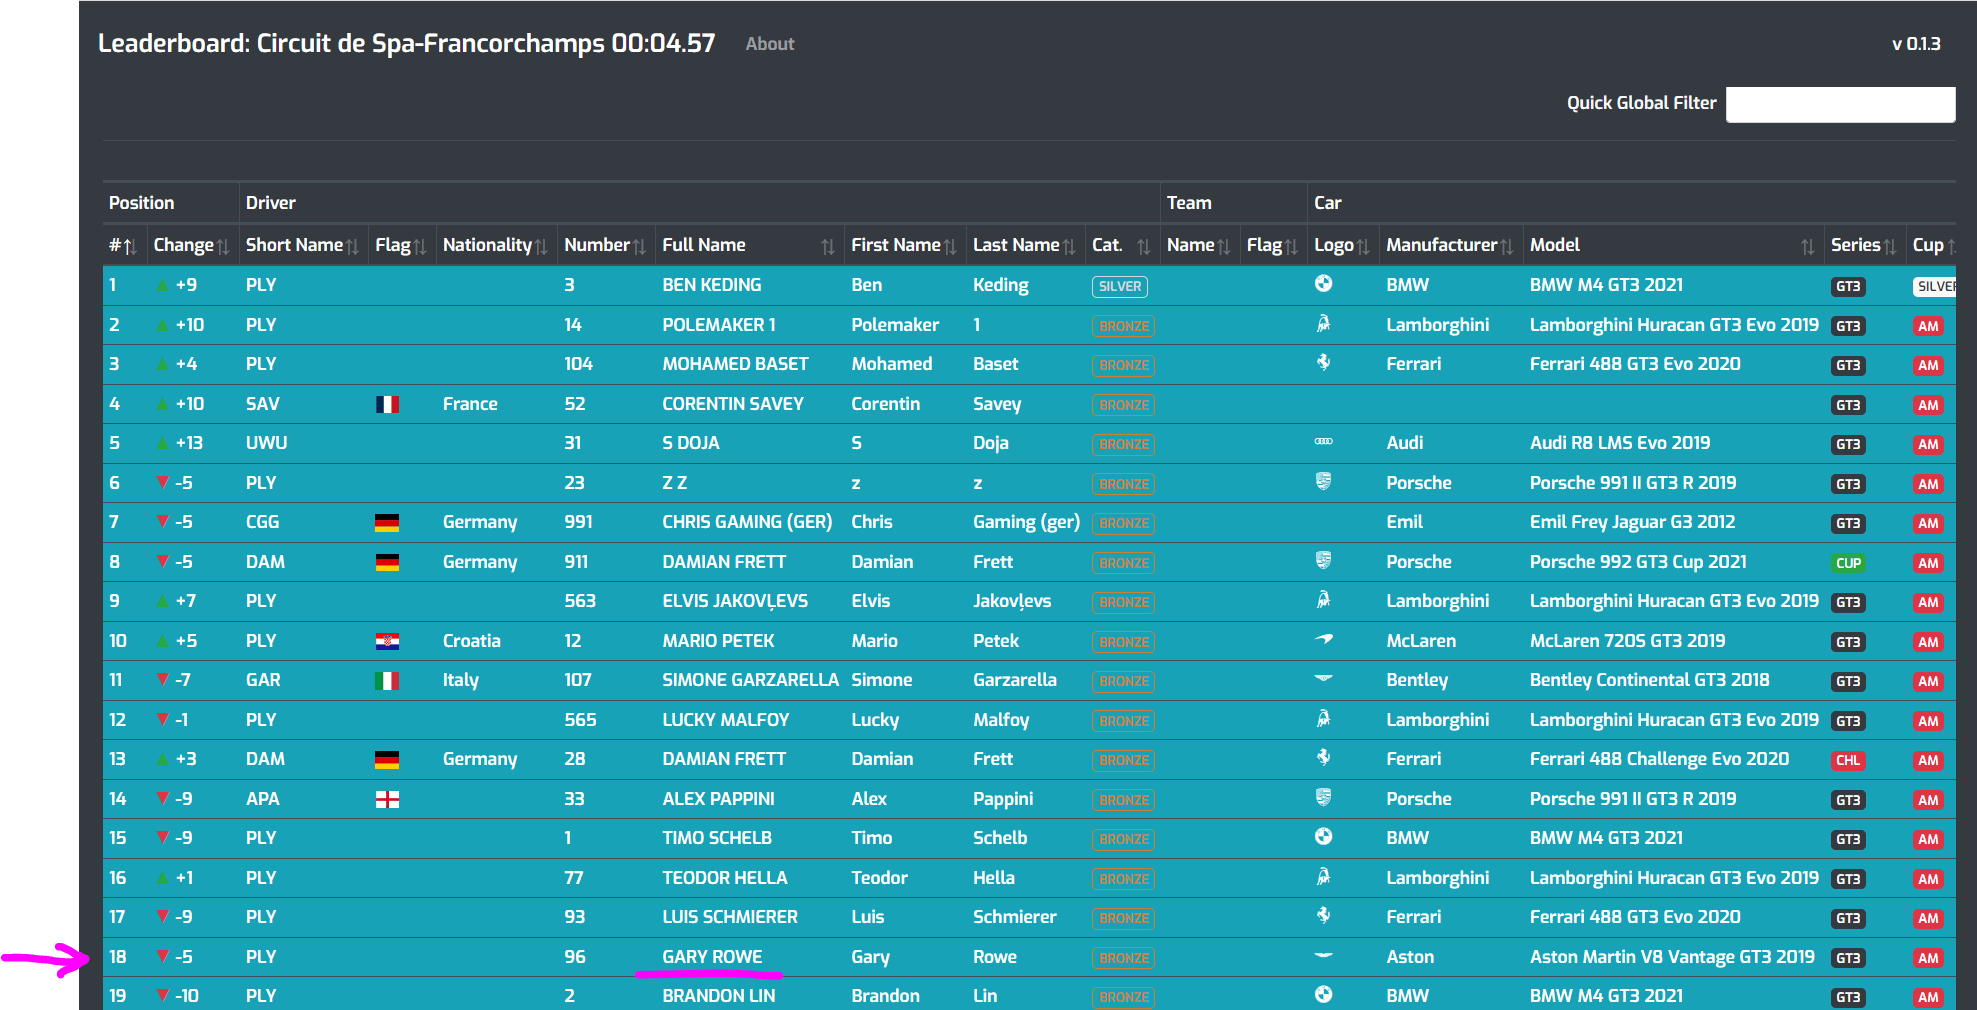Click Aston Martin logo in Gary Rowe row

coord(1323,955)
